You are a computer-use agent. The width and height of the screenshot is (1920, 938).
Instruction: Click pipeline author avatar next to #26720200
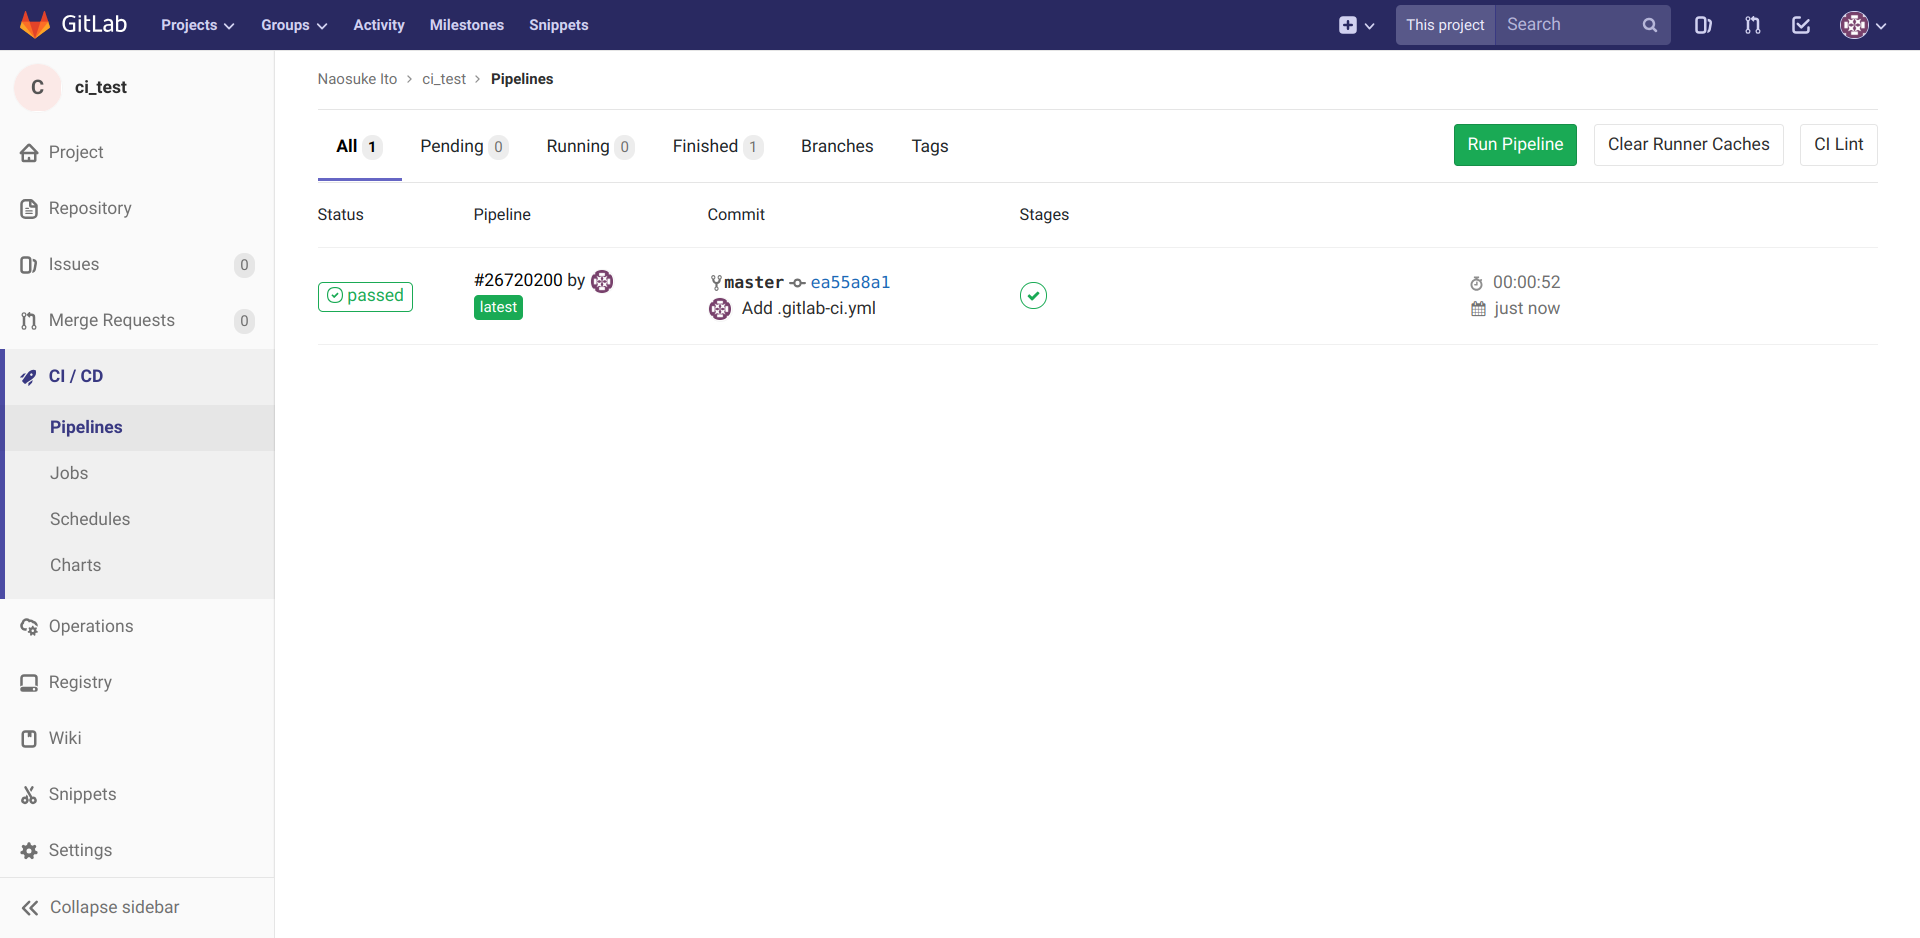click(602, 281)
